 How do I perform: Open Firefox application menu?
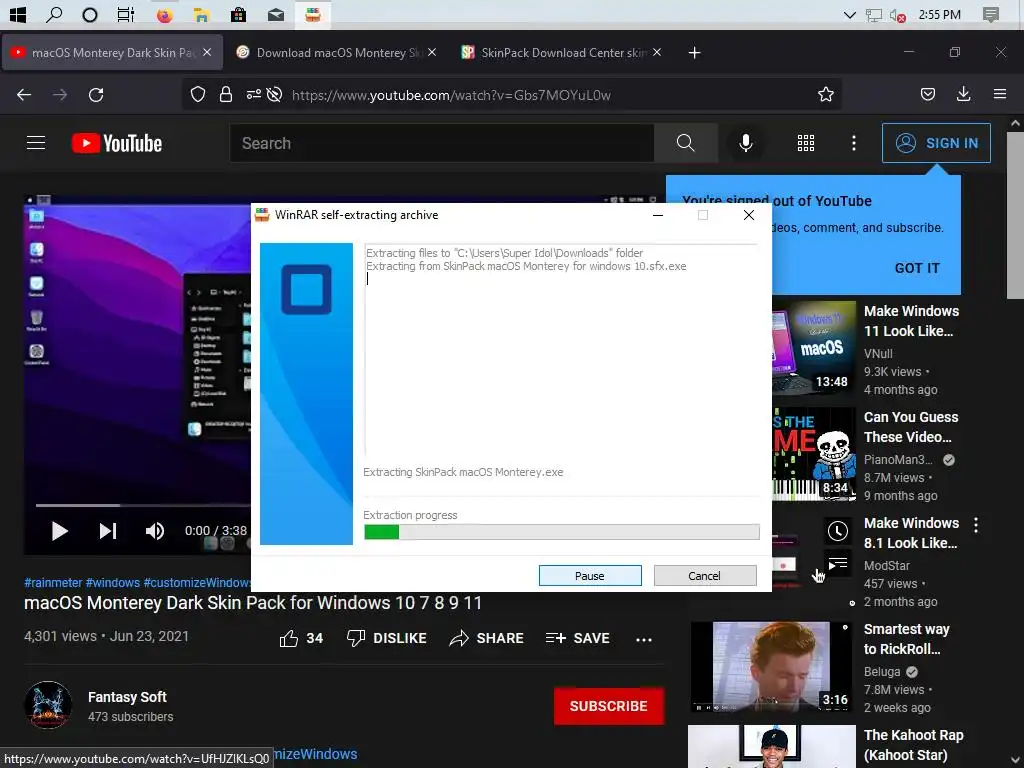click(x=1000, y=95)
